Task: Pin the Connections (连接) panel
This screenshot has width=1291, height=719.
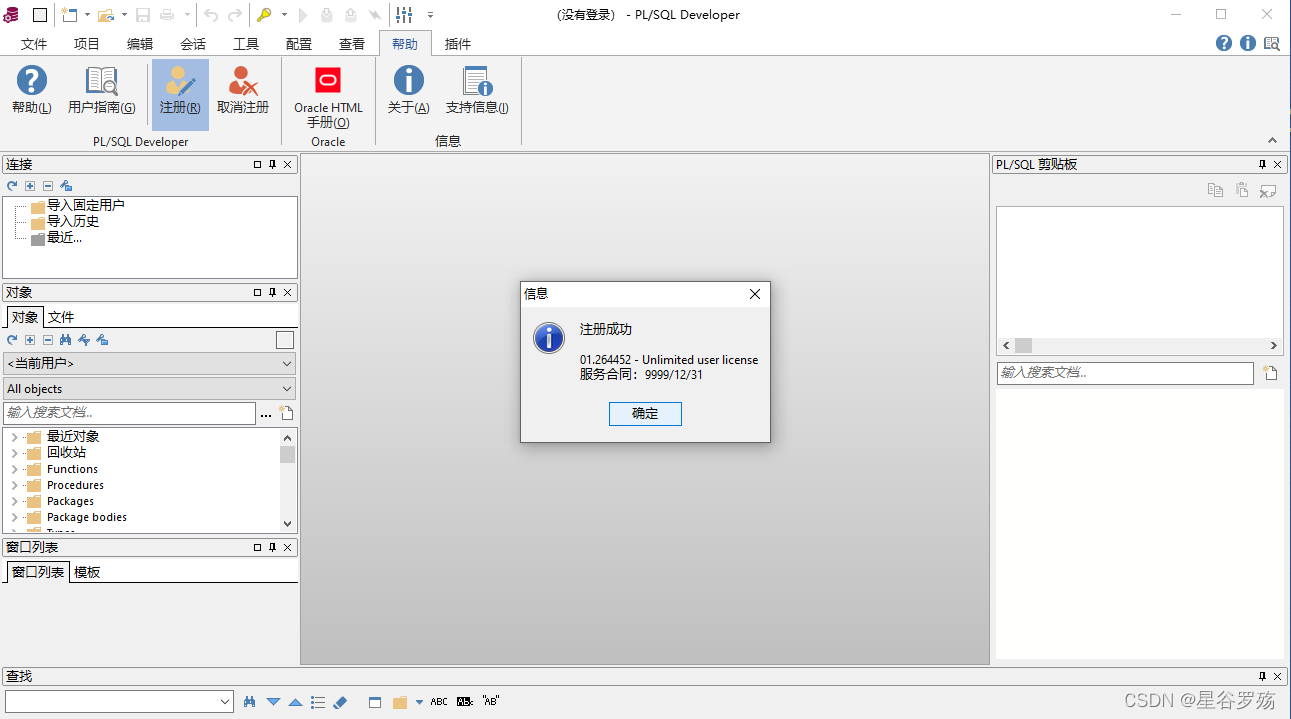Action: point(272,165)
